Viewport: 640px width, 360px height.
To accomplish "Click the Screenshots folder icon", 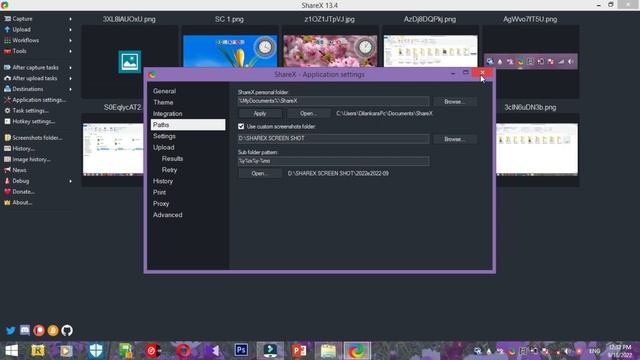I will pos(7,138).
